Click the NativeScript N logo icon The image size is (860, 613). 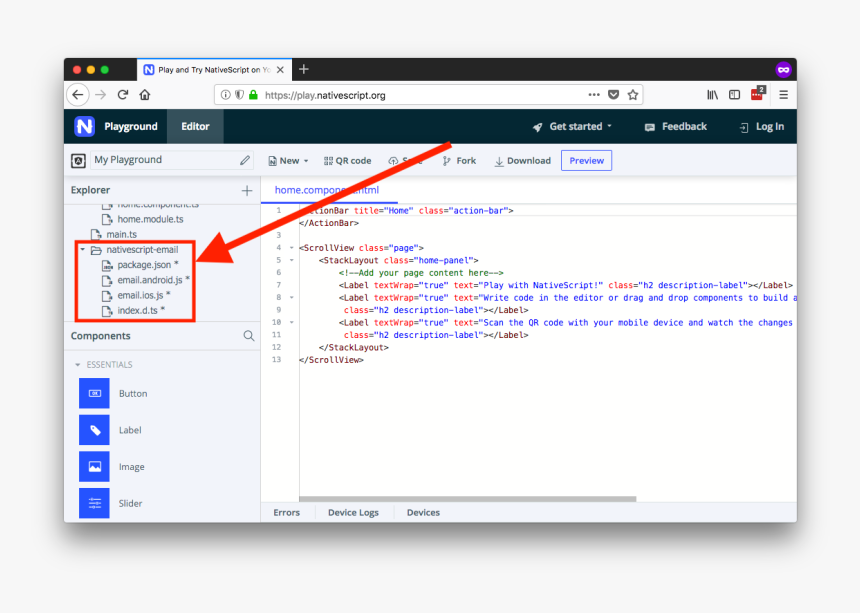(x=84, y=127)
